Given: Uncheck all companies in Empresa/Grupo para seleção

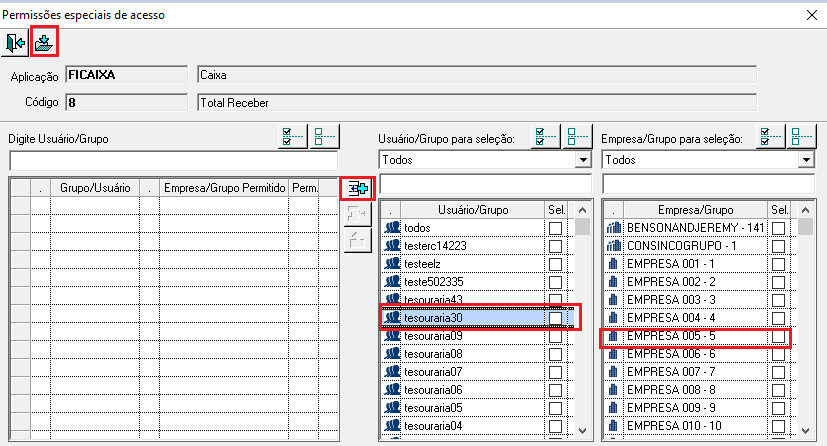Looking at the screenshot, I should pyautogui.click(x=802, y=137).
